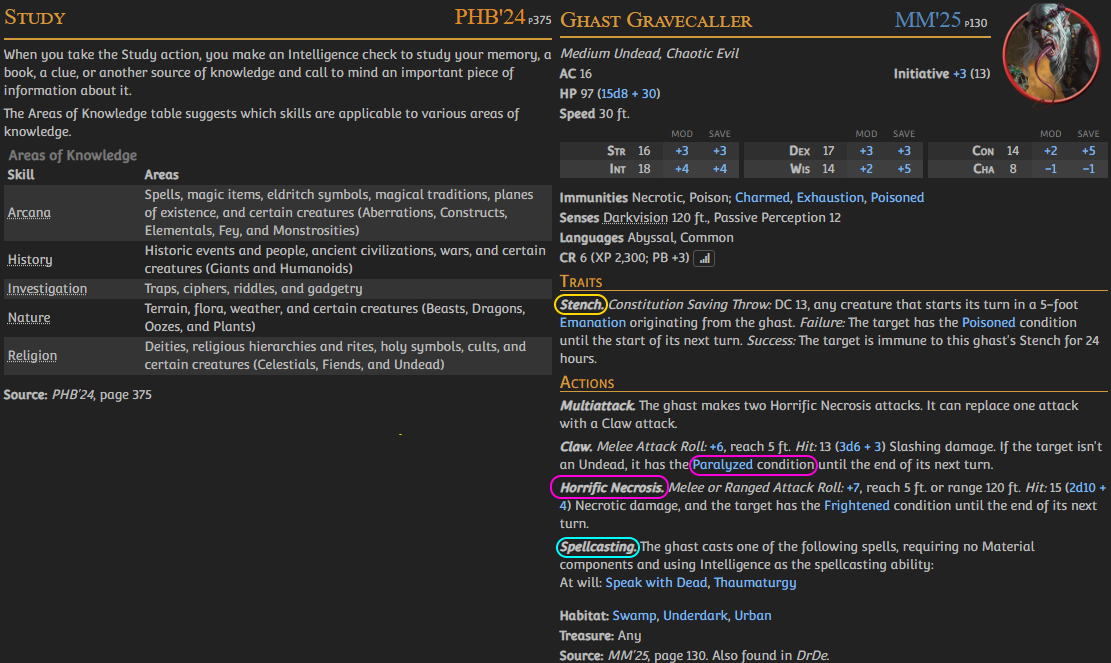Roll the Strength save +3
This screenshot has height=663, width=1111.
(x=719, y=151)
